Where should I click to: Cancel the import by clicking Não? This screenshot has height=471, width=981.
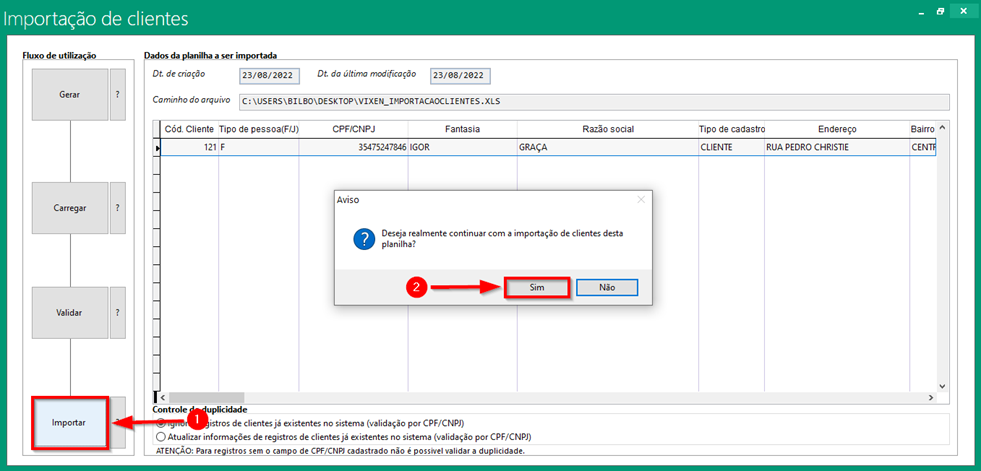point(606,287)
